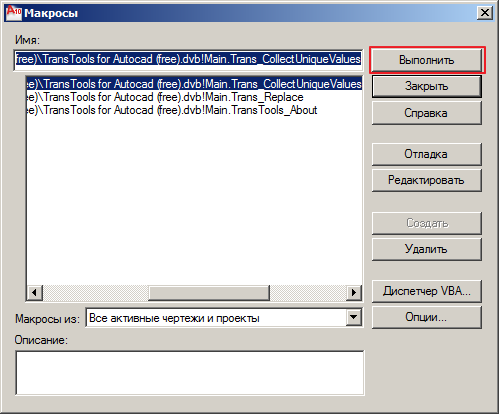Click the Редактировать button
This screenshot has width=499, height=414.
(427, 180)
